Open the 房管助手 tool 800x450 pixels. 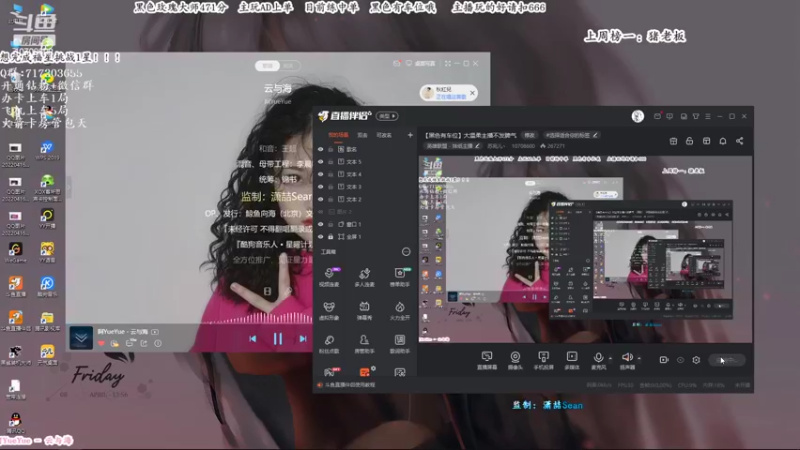point(364,344)
